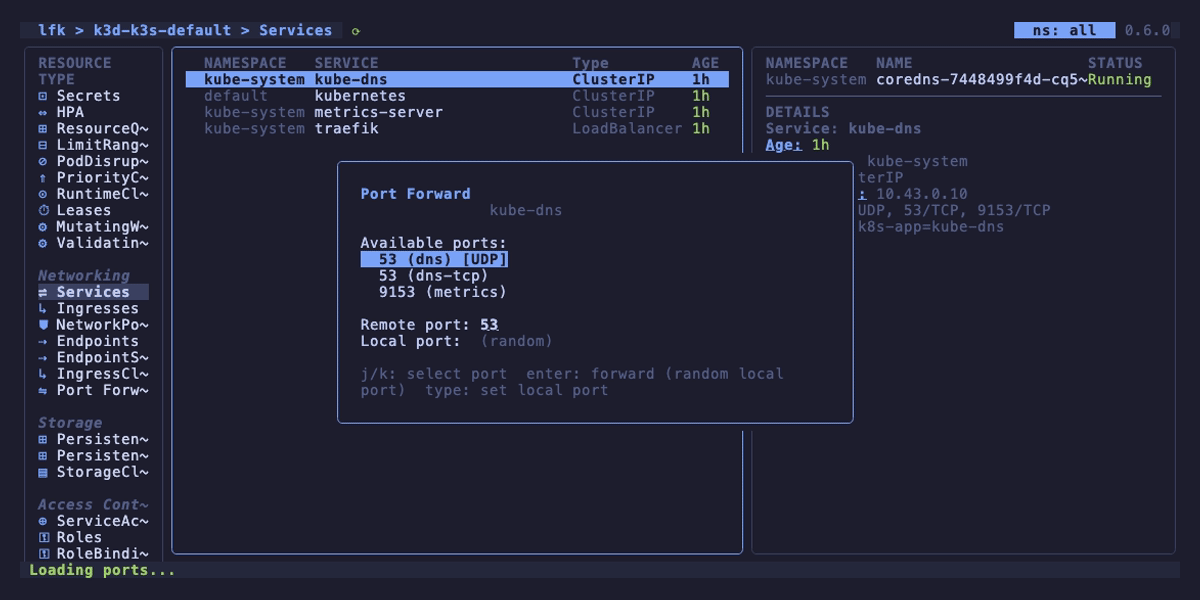Click the Remote port 53 value
The height and width of the screenshot is (600, 1200).
coord(489,325)
